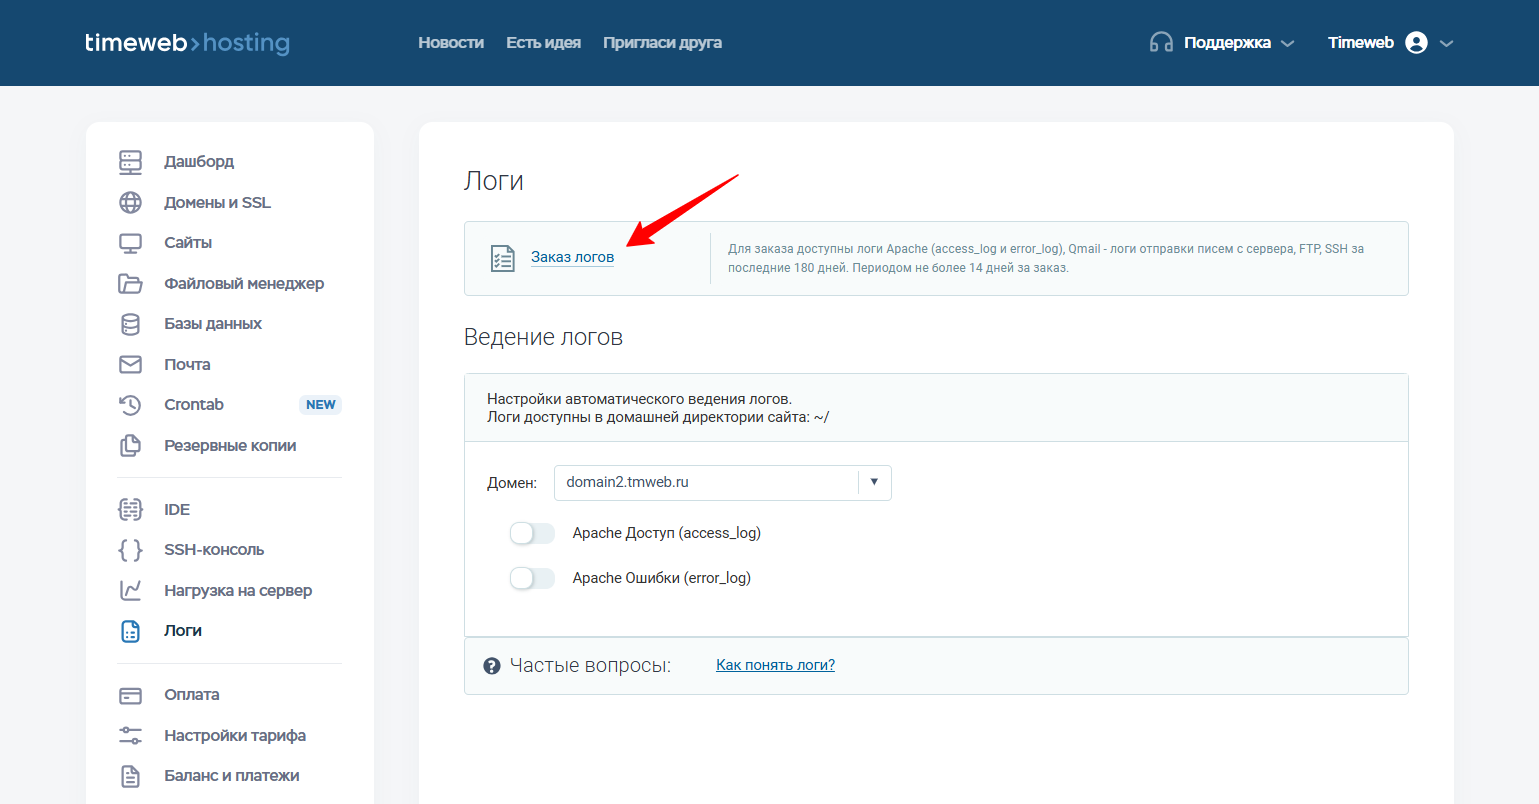Expand the Timeweb account menu chevron
1539x804 pixels.
coord(1446,43)
